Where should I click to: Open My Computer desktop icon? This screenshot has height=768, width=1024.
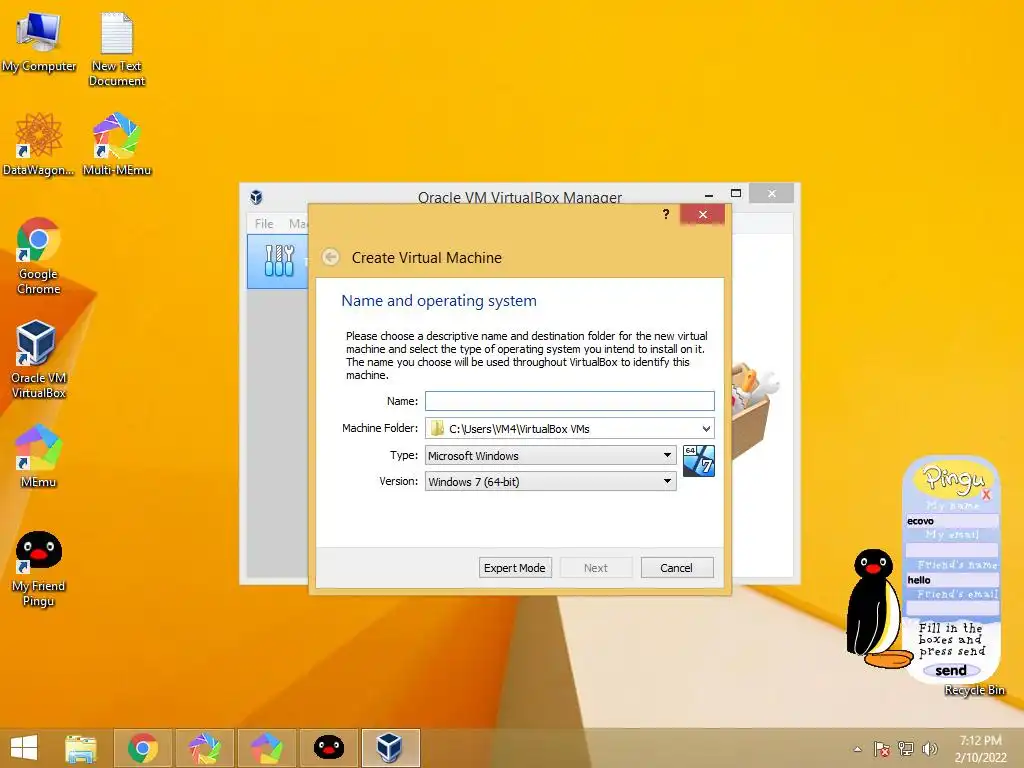tap(39, 42)
